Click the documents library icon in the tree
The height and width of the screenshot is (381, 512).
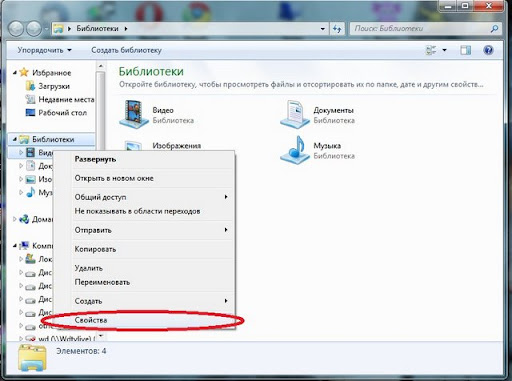(30, 166)
